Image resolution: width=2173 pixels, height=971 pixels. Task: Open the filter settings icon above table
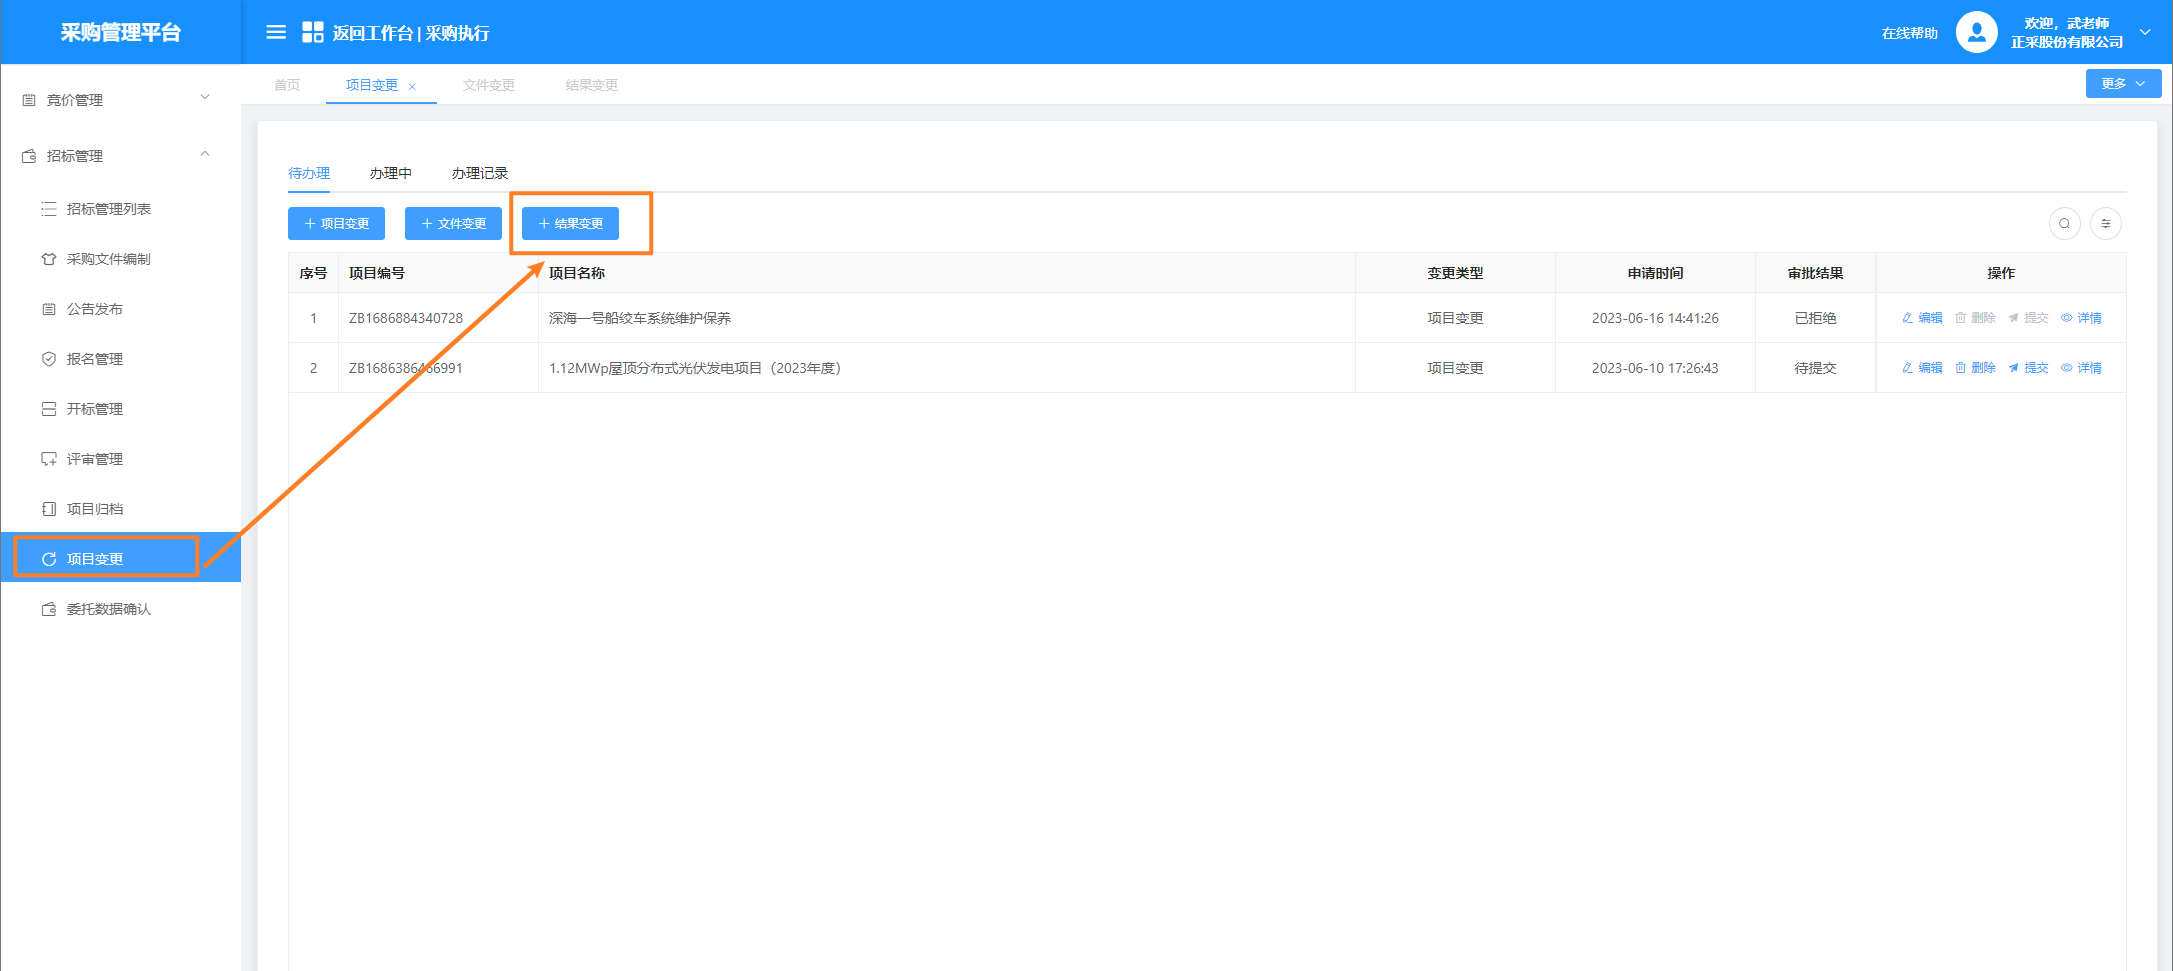coord(2105,224)
